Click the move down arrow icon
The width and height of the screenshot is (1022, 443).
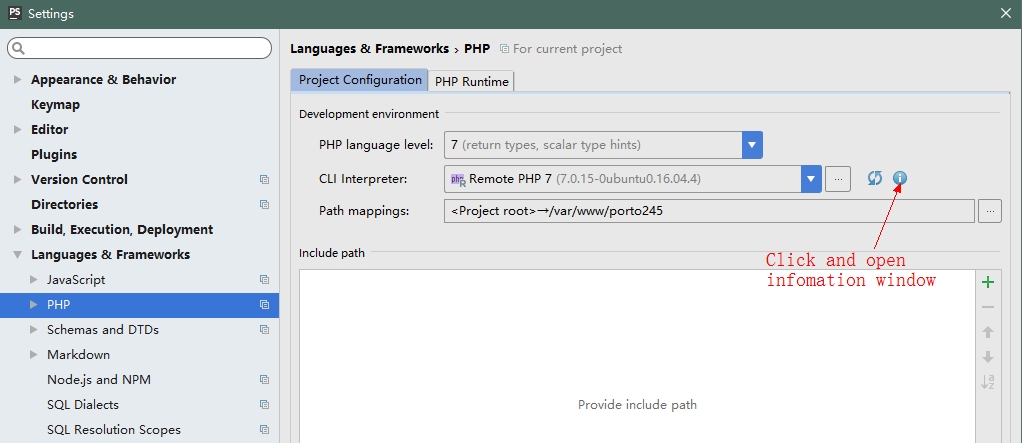pos(988,357)
